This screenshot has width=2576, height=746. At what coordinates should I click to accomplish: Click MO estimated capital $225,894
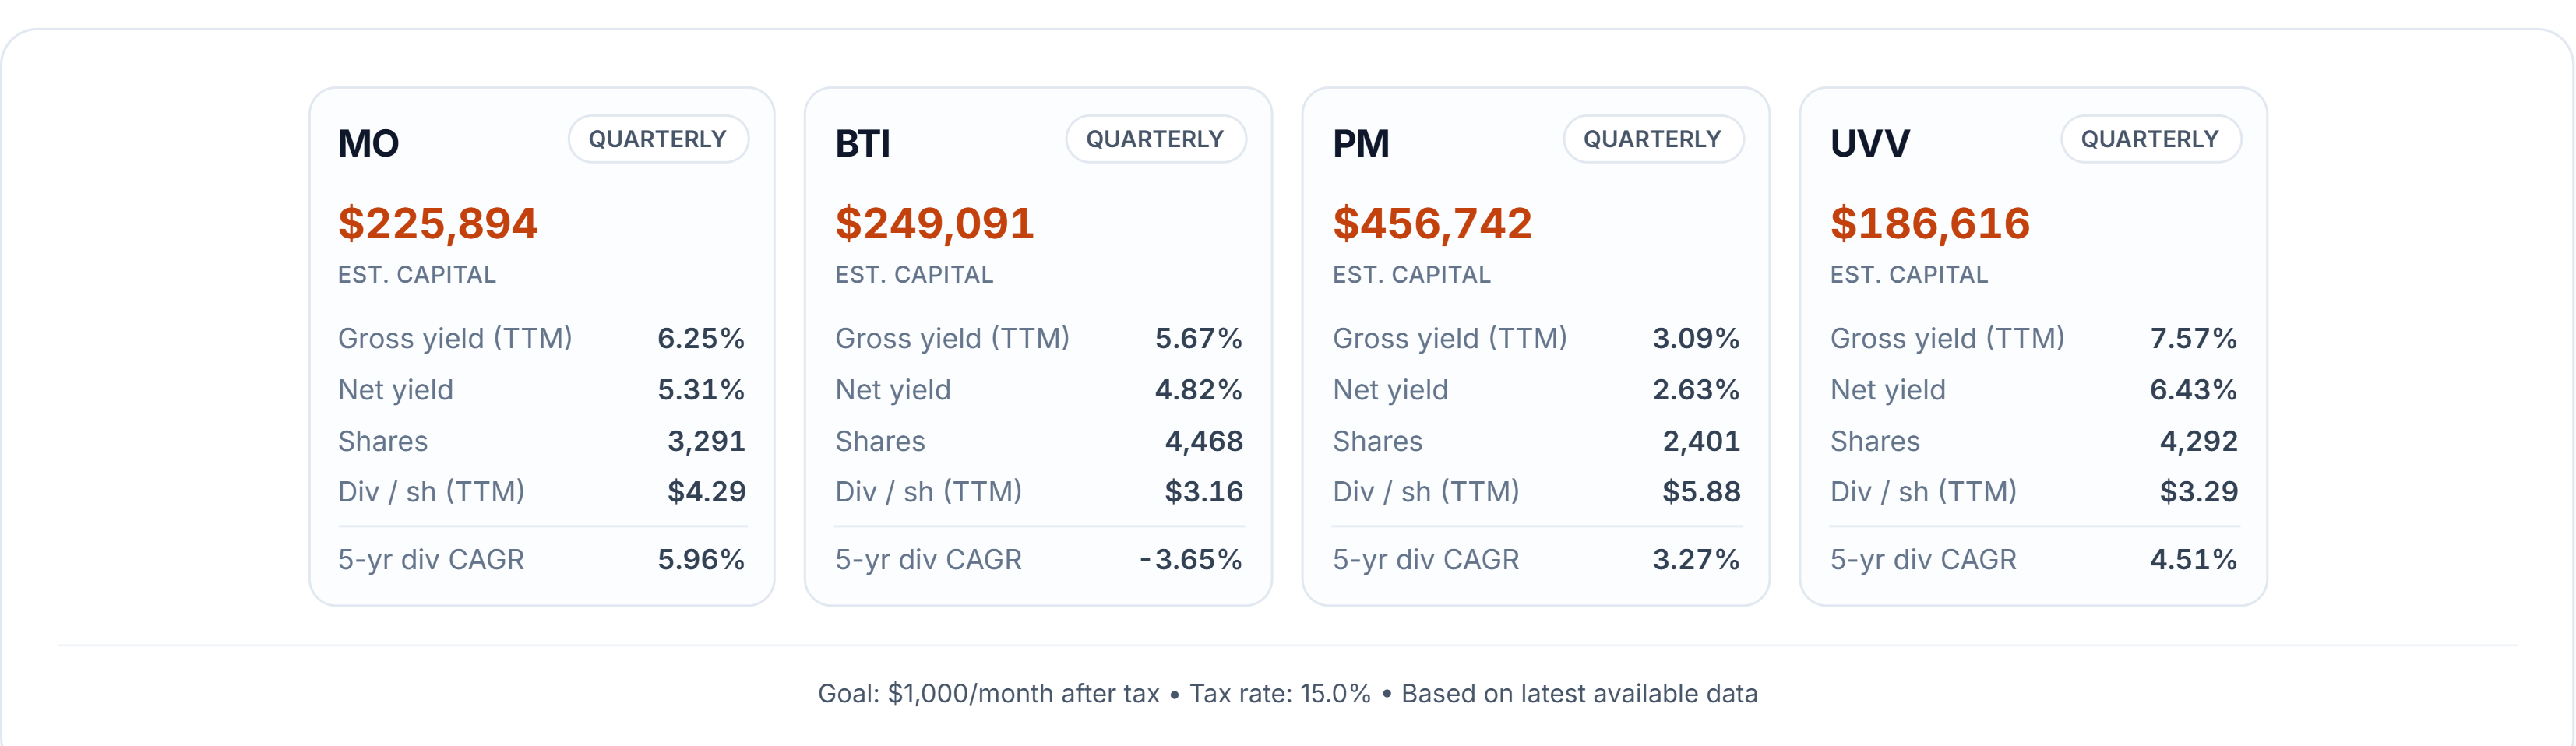pos(438,223)
